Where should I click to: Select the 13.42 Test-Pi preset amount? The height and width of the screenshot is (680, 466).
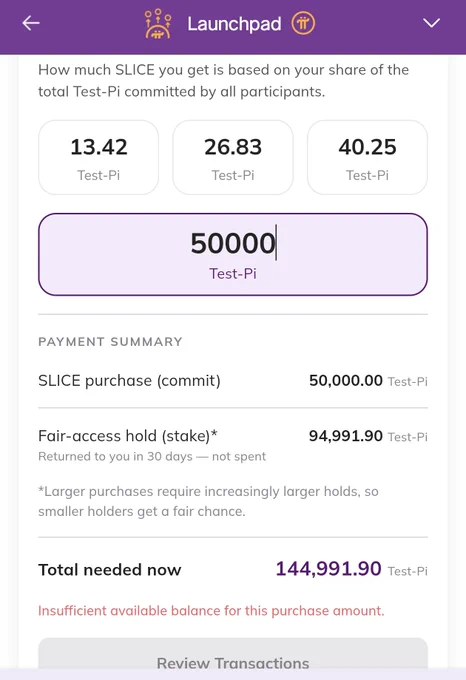(98, 157)
